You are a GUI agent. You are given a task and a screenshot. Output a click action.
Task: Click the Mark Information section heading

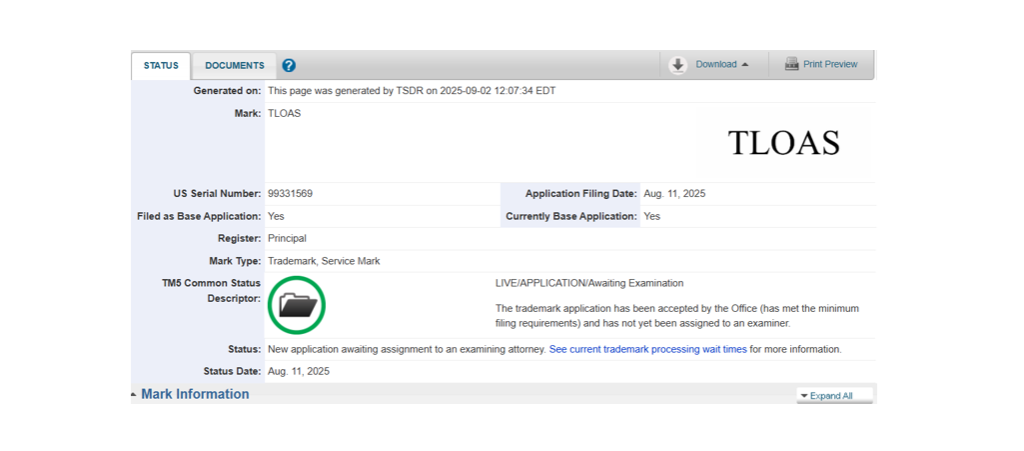pyautogui.click(x=195, y=394)
